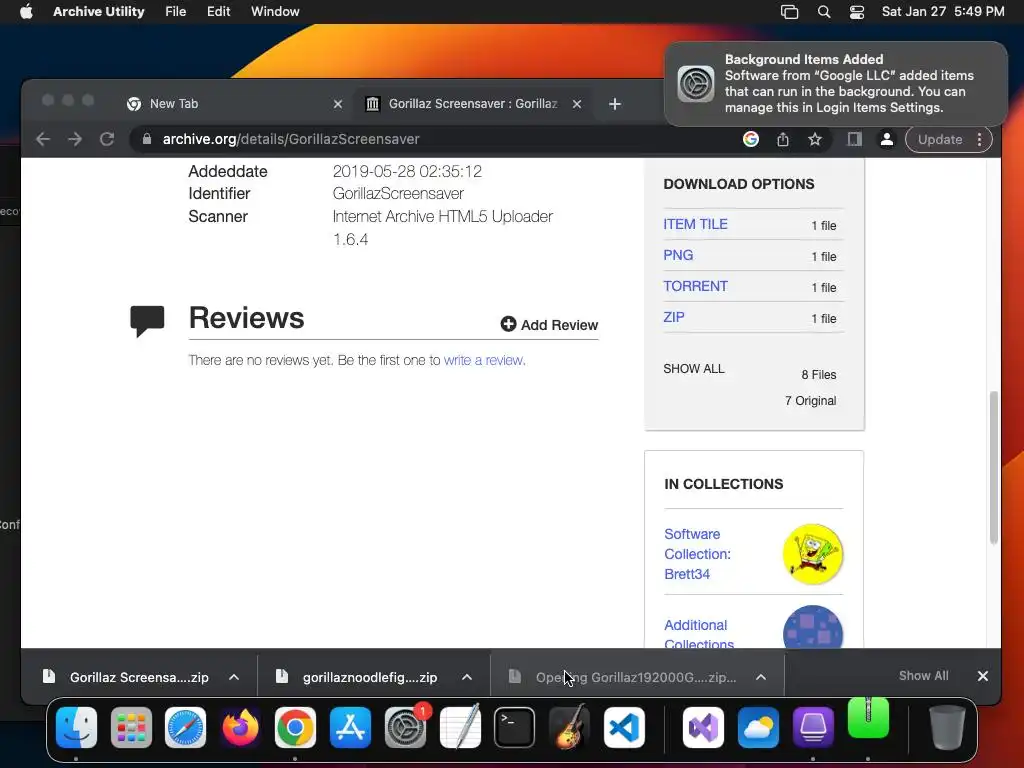Image resolution: width=1024 pixels, height=768 pixels.
Task: Open the Software Collection: Brett34 link
Action: click(697, 554)
